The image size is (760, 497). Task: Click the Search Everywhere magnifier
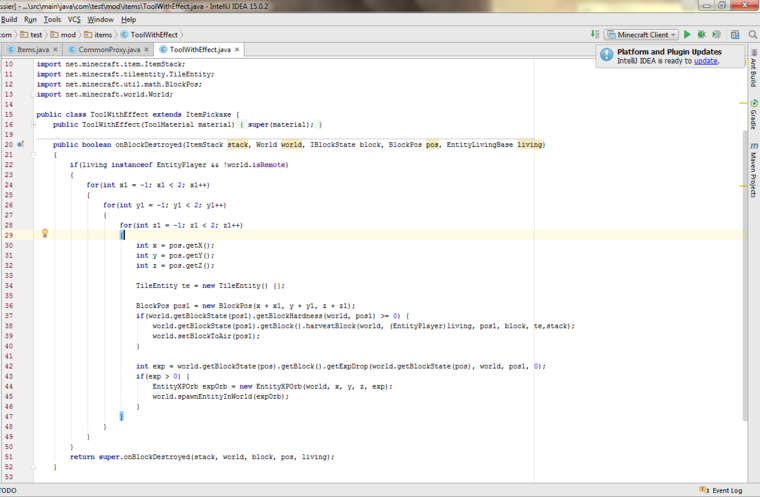[752, 34]
